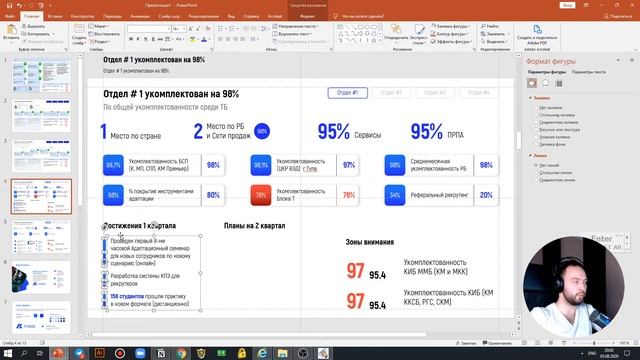Select Size & Properties icon in Format Shape pane
The height and width of the screenshot is (360, 640).
pos(559,83)
